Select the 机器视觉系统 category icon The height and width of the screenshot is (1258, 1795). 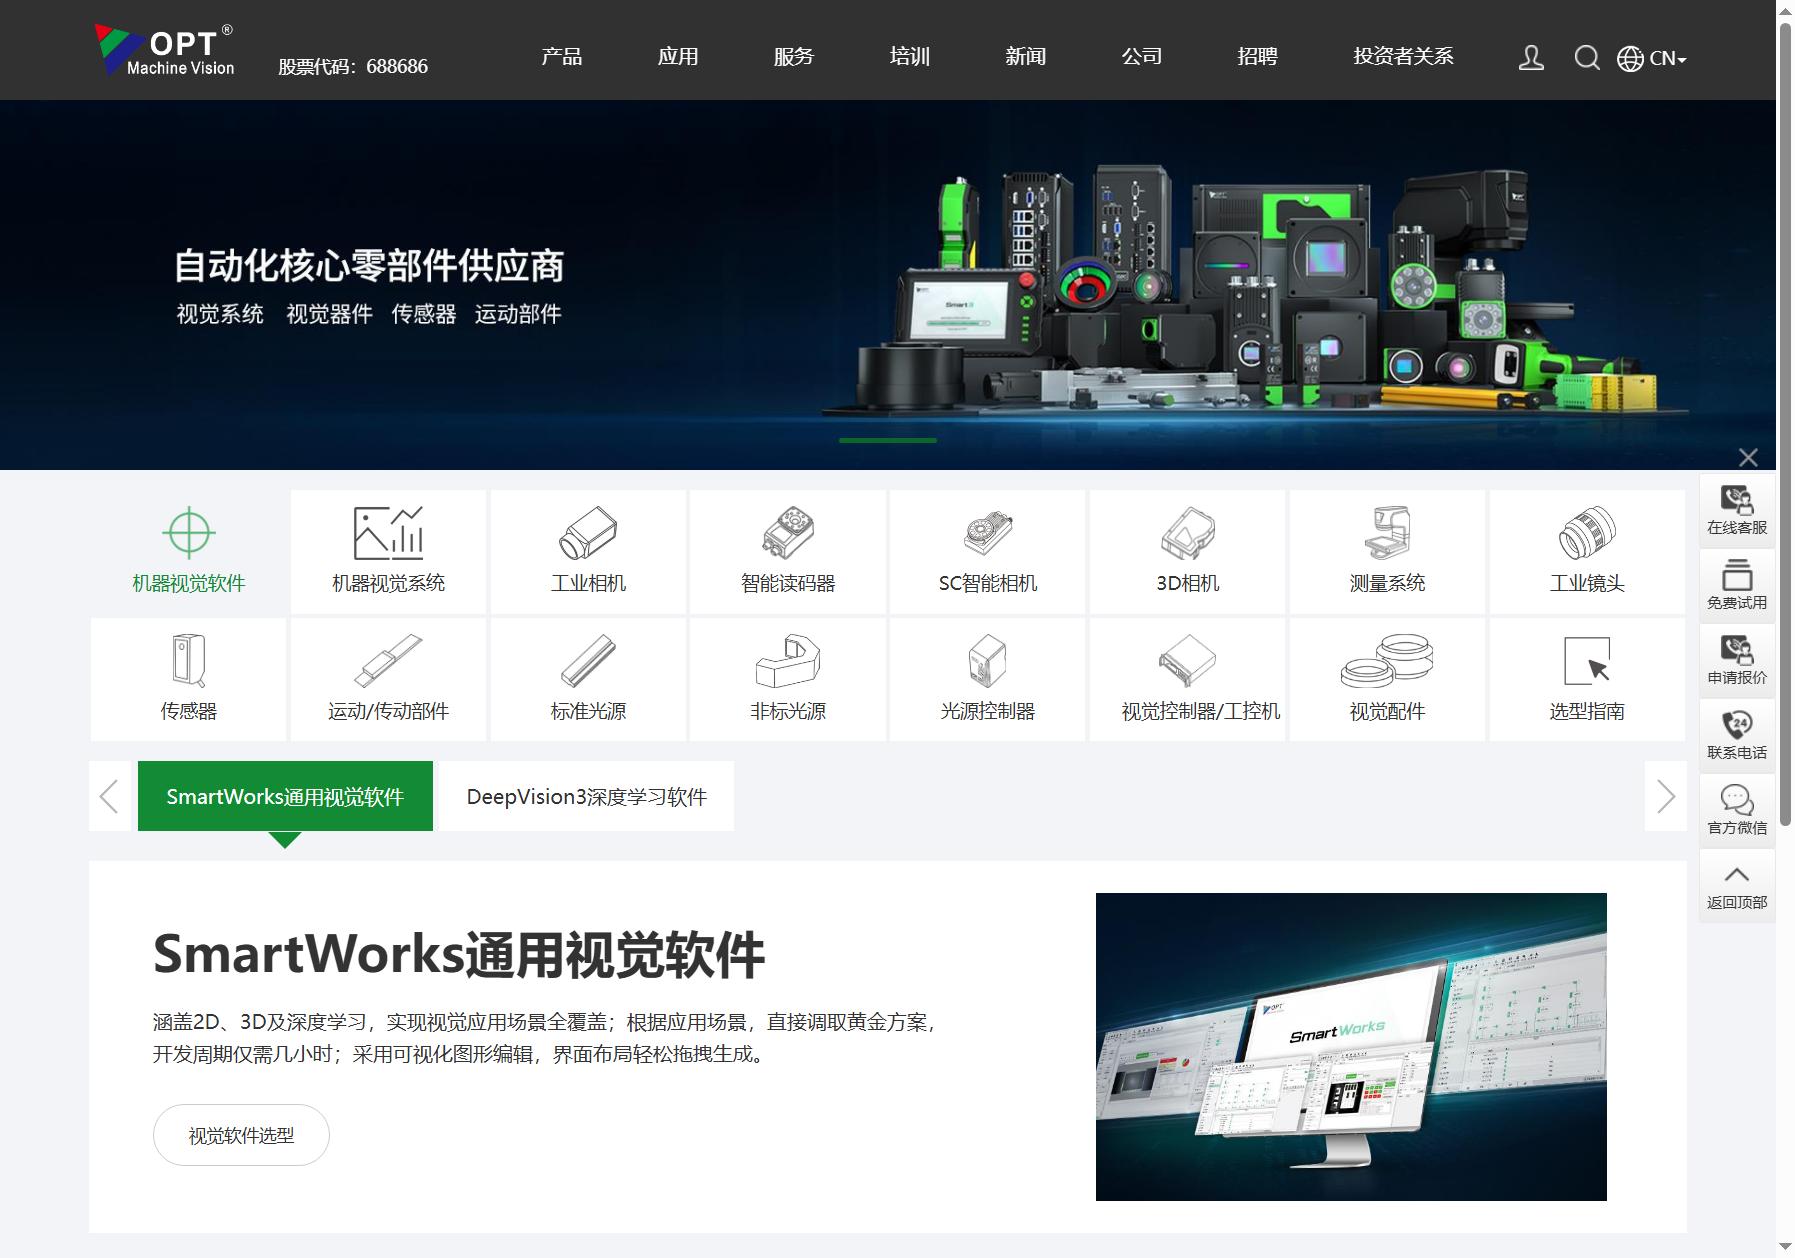(x=388, y=551)
